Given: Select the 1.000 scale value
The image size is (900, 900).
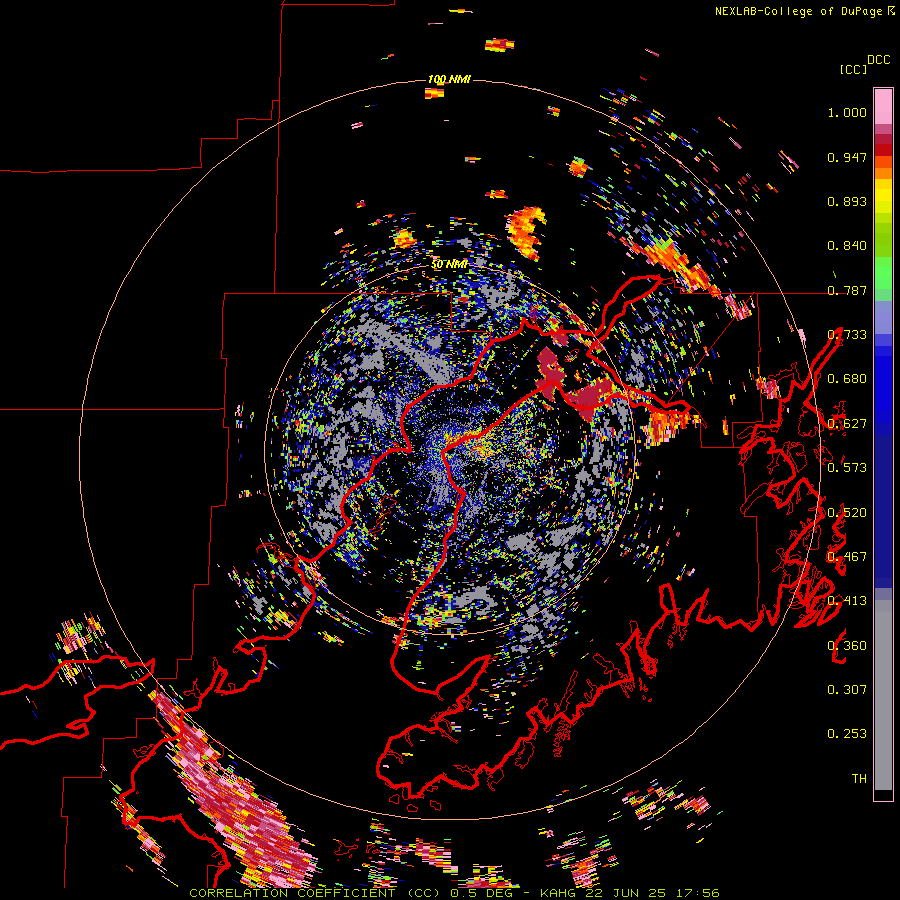Looking at the screenshot, I should click(x=847, y=112).
